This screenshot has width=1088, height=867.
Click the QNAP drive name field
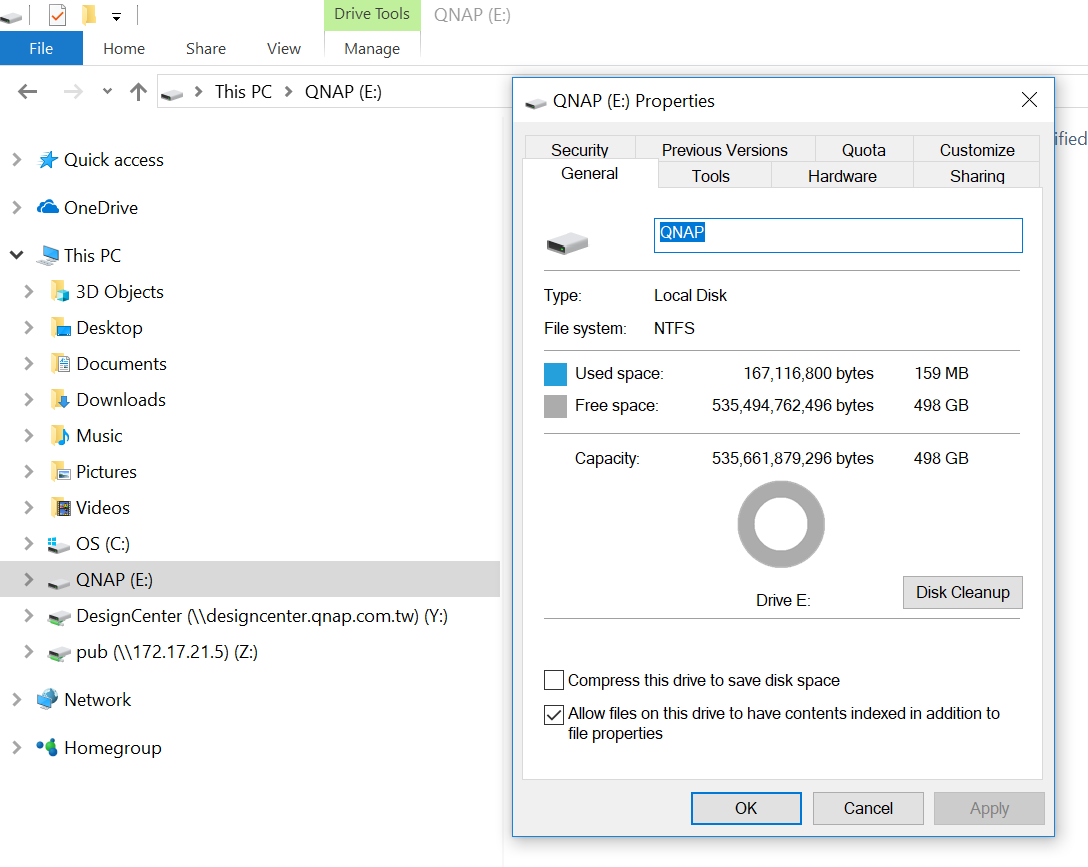tap(837, 236)
